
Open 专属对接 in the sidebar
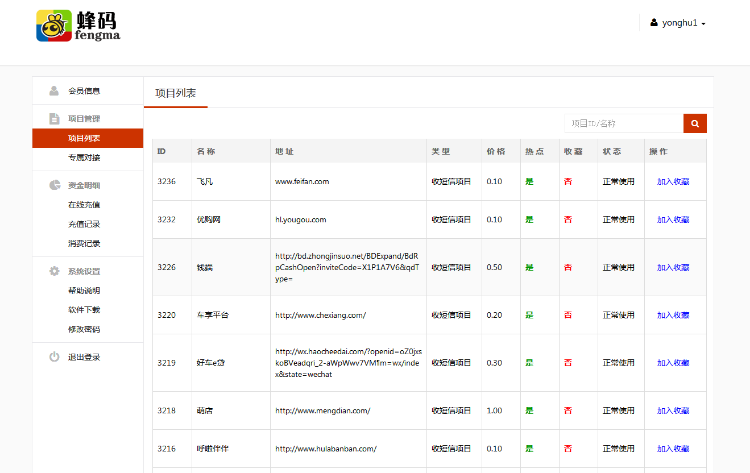pos(84,157)
